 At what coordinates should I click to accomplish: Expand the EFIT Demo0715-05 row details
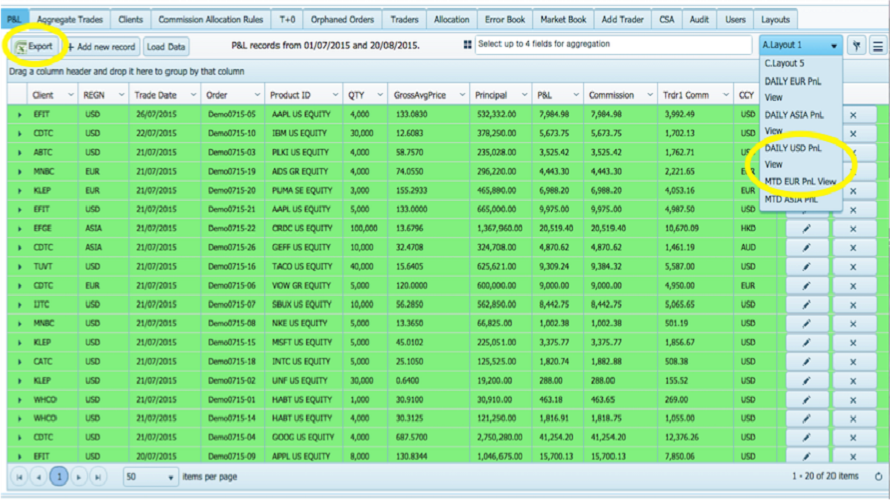(x=20, y=115)
